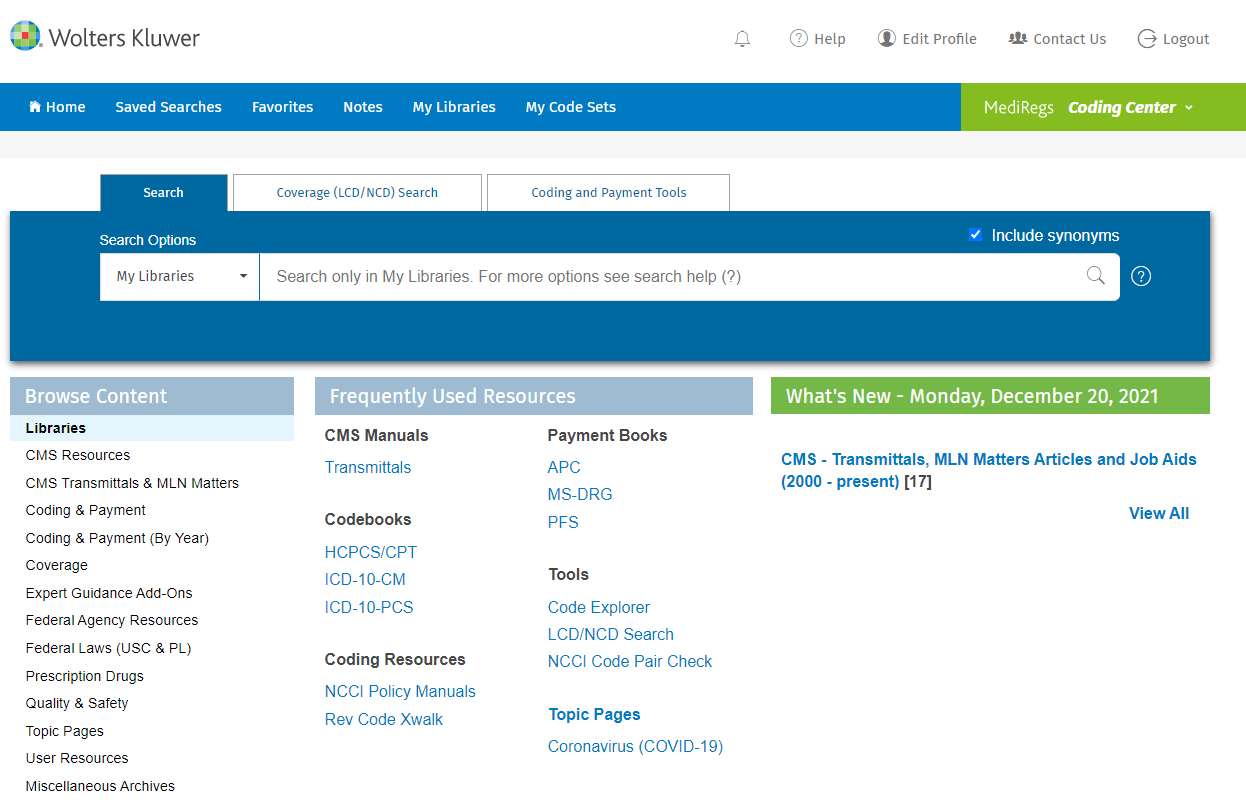Click the Wolters Kluwer logo

click(105, 37)
